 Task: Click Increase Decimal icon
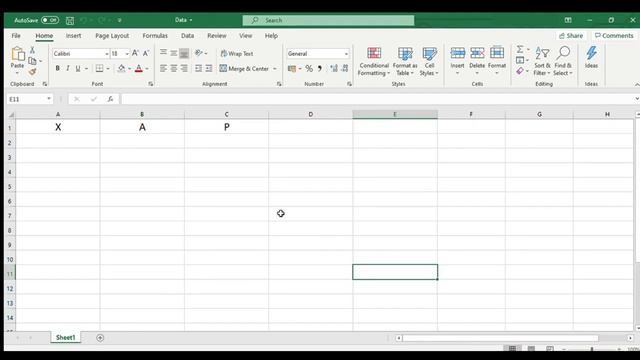(334, 69)
